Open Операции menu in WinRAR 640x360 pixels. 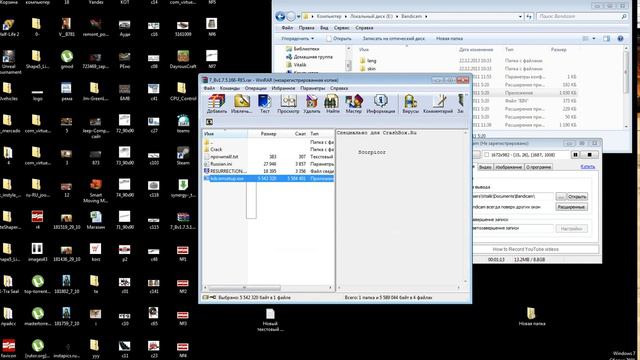tap(256, 88)
